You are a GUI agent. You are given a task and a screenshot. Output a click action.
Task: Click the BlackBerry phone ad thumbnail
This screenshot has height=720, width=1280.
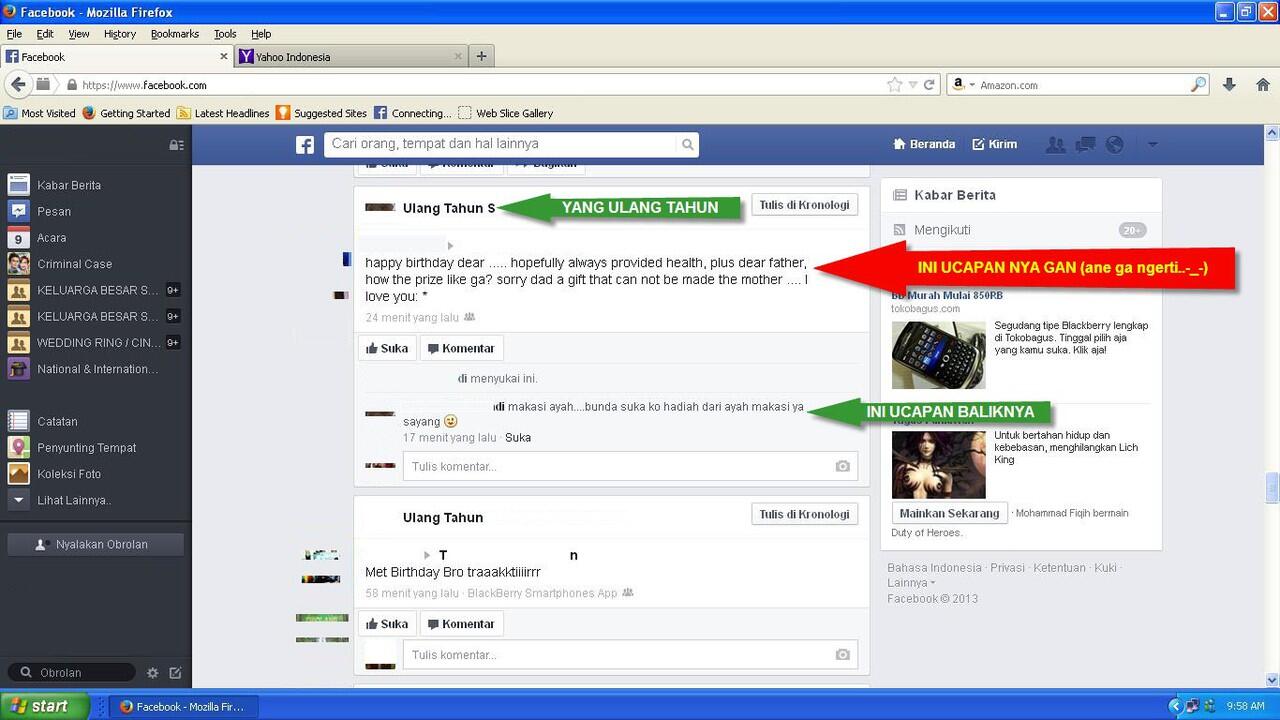pos(938,355)
